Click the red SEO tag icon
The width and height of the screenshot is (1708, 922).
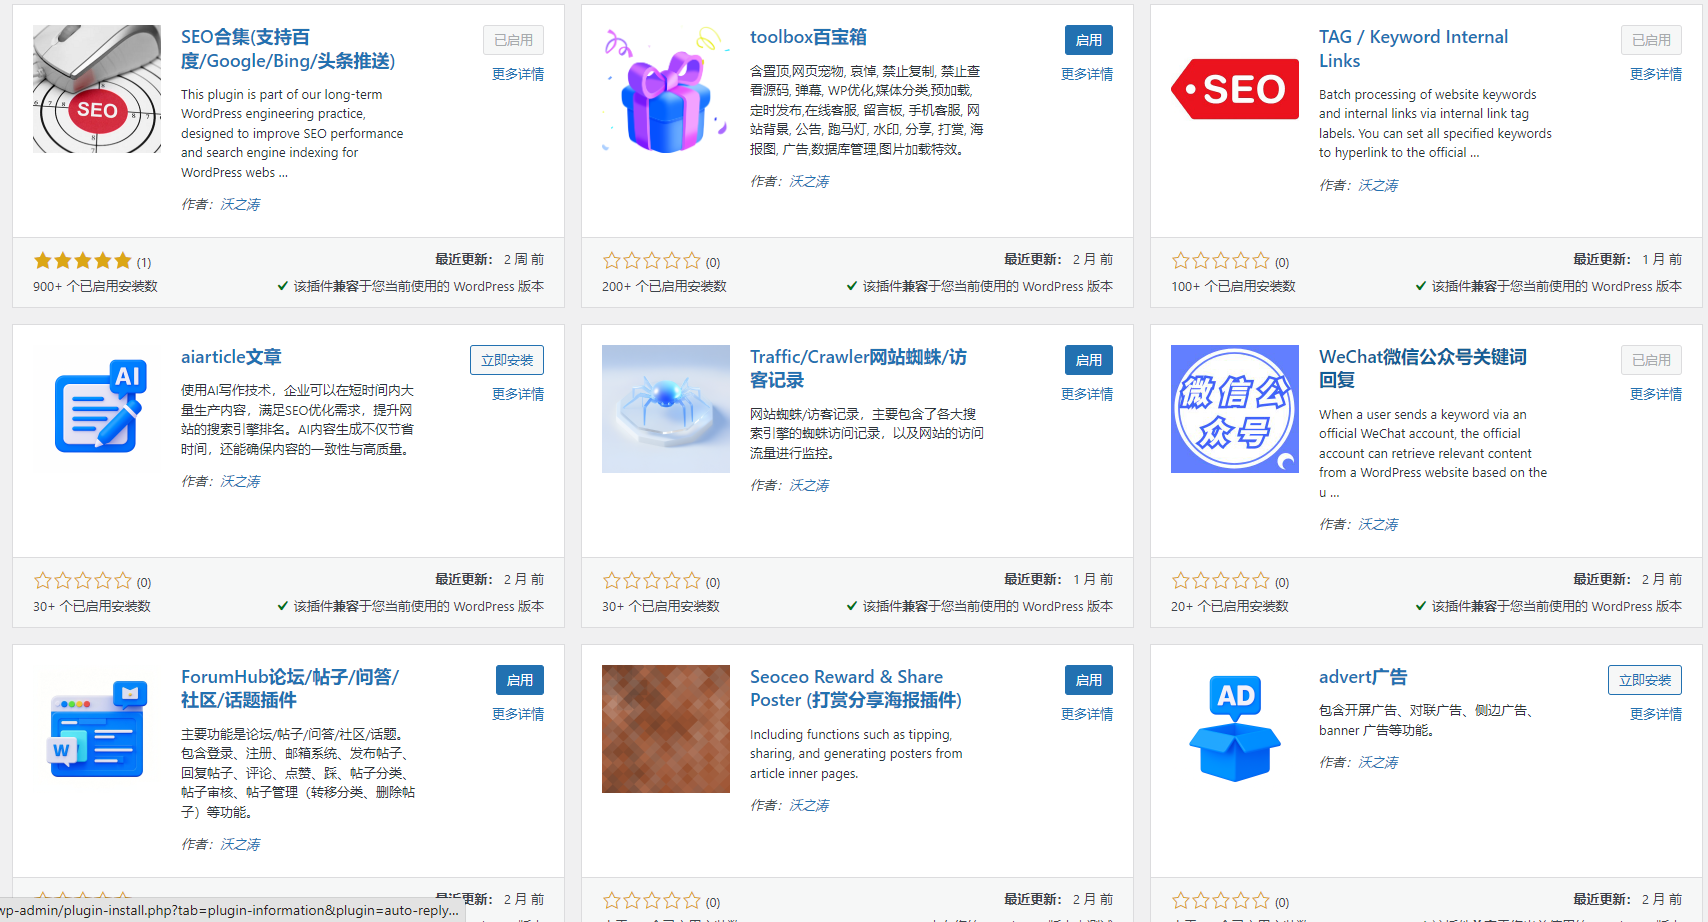[1235, 89]
